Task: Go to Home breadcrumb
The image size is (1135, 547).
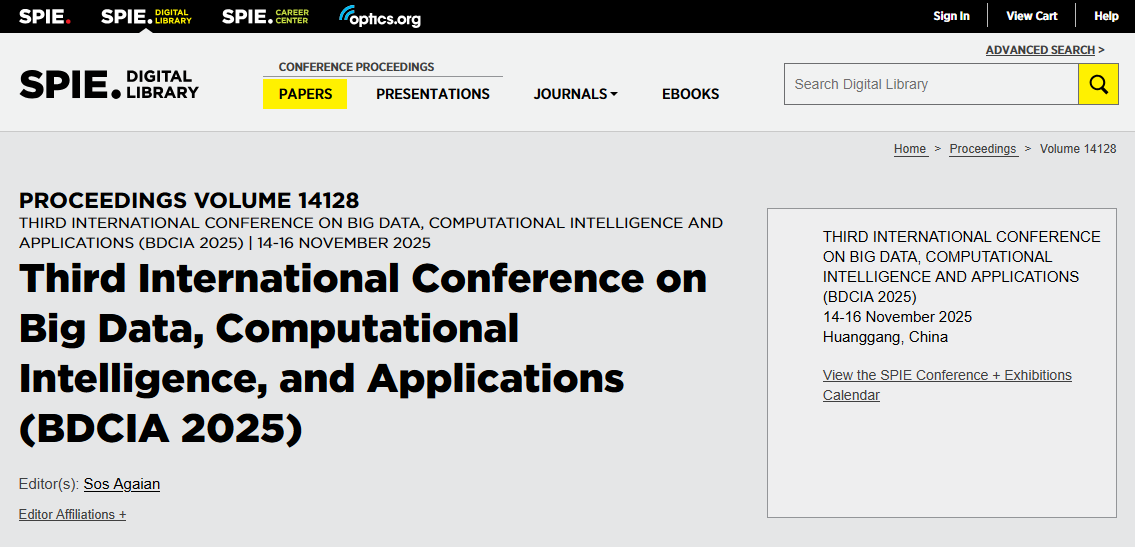Action: pos(910,149)
